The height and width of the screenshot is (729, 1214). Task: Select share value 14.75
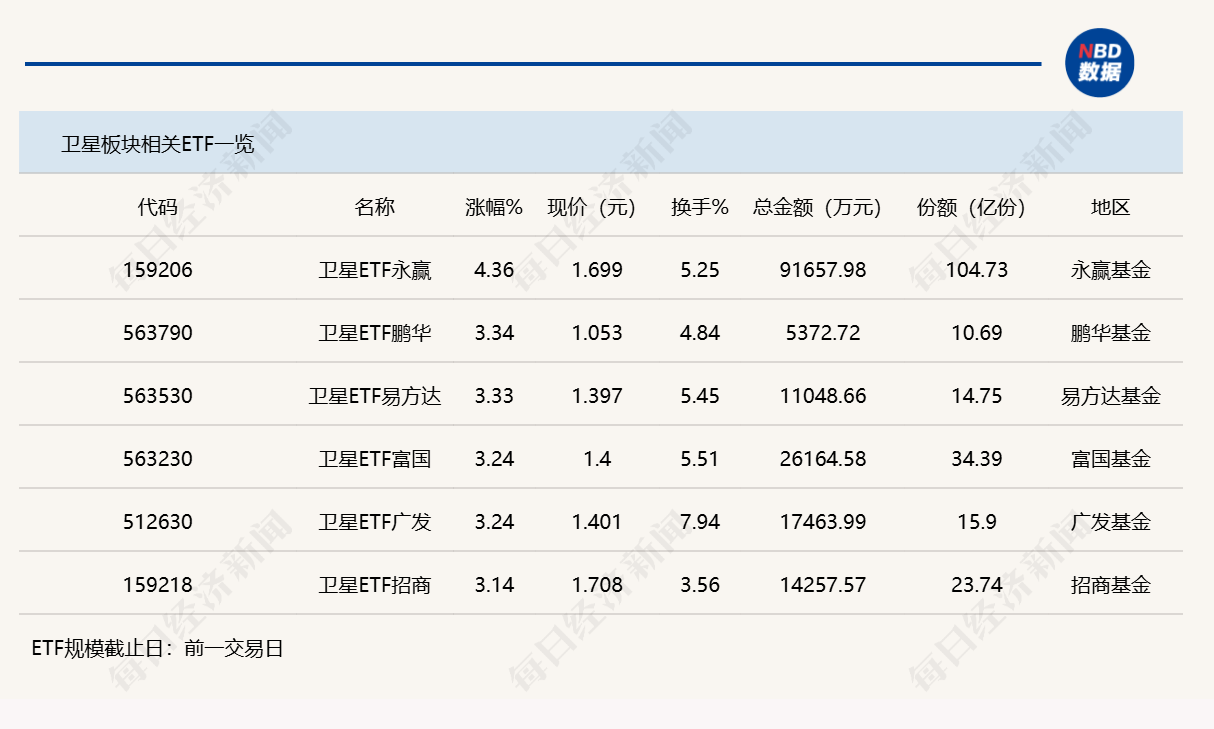977,396
